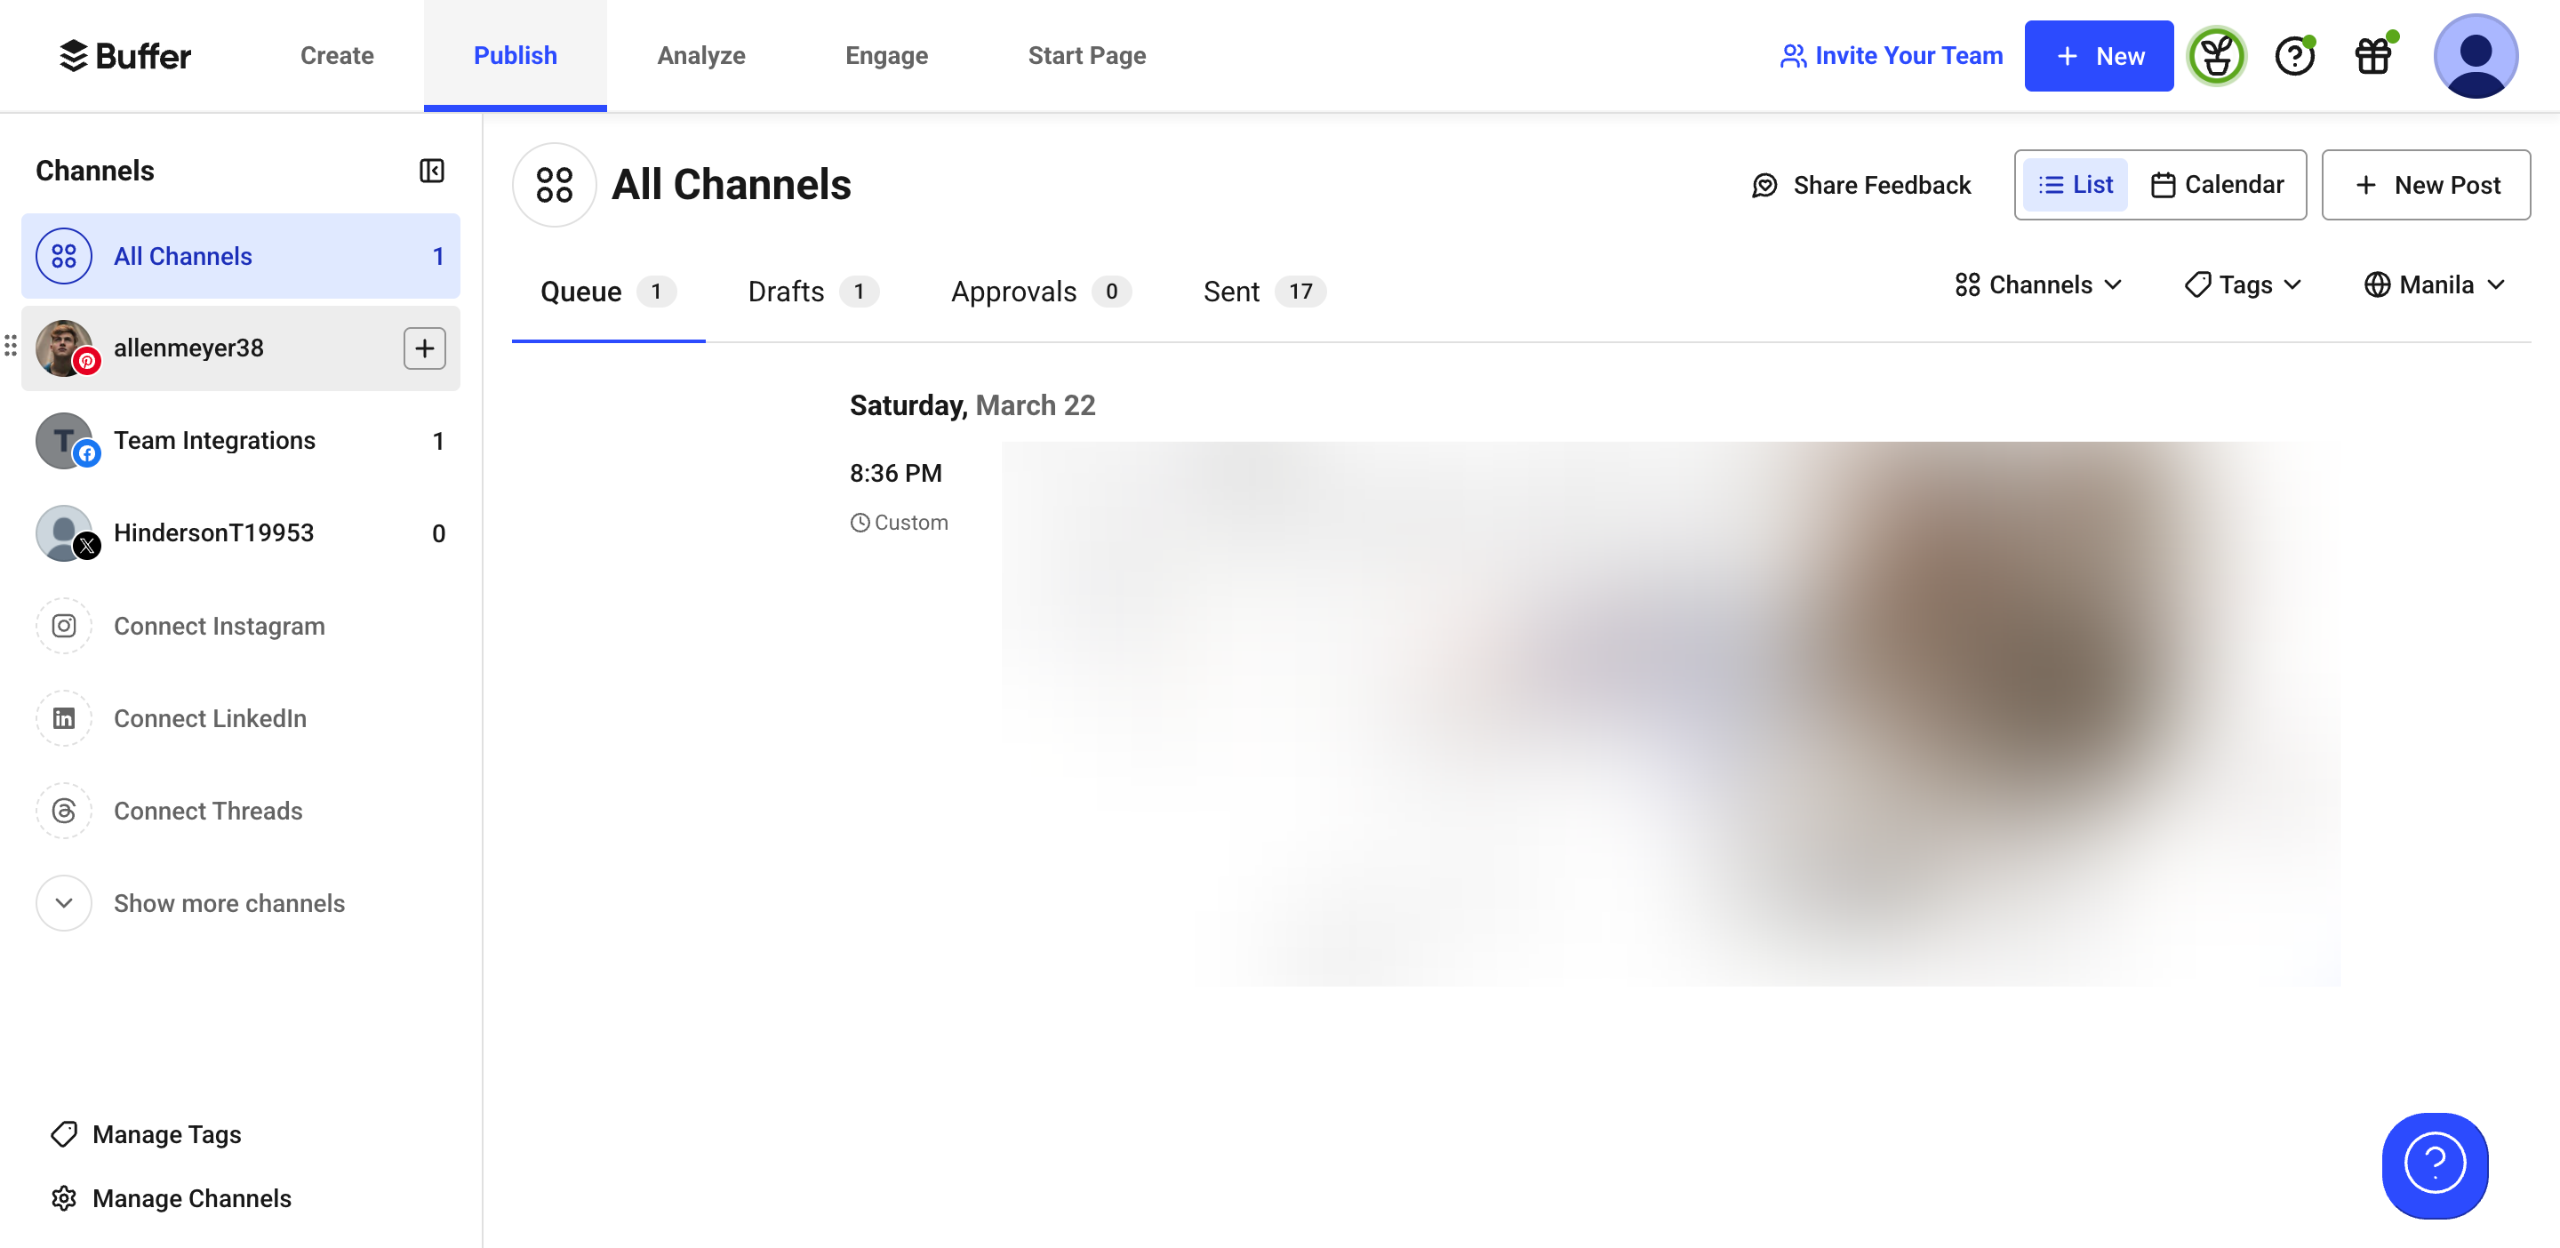2560x1248 pixels.
Task: Switch to List view
Action: (2076, 185)
